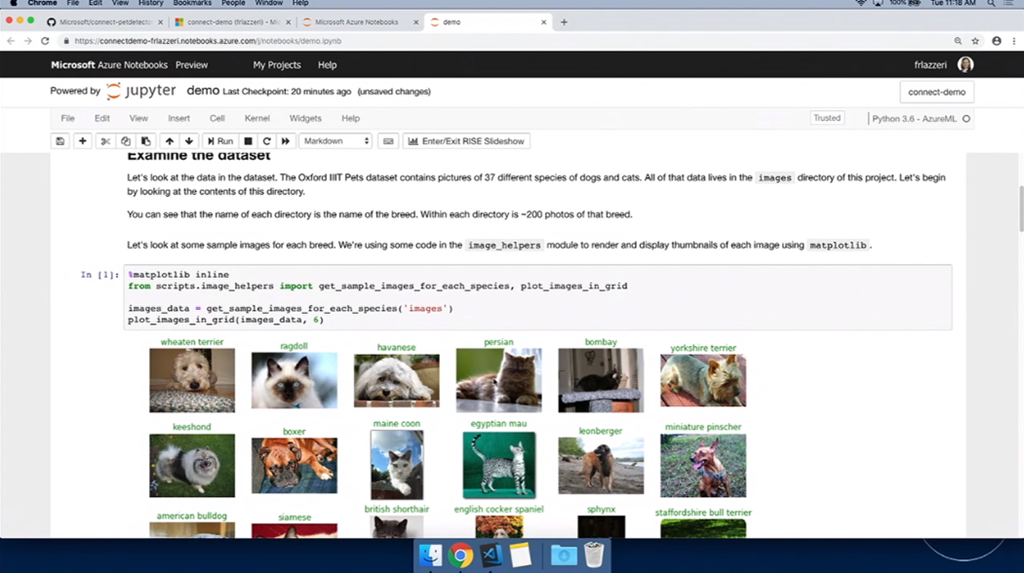Click the connect-demo project button
The image size is (1024, 573).
(x=936, y=92)
